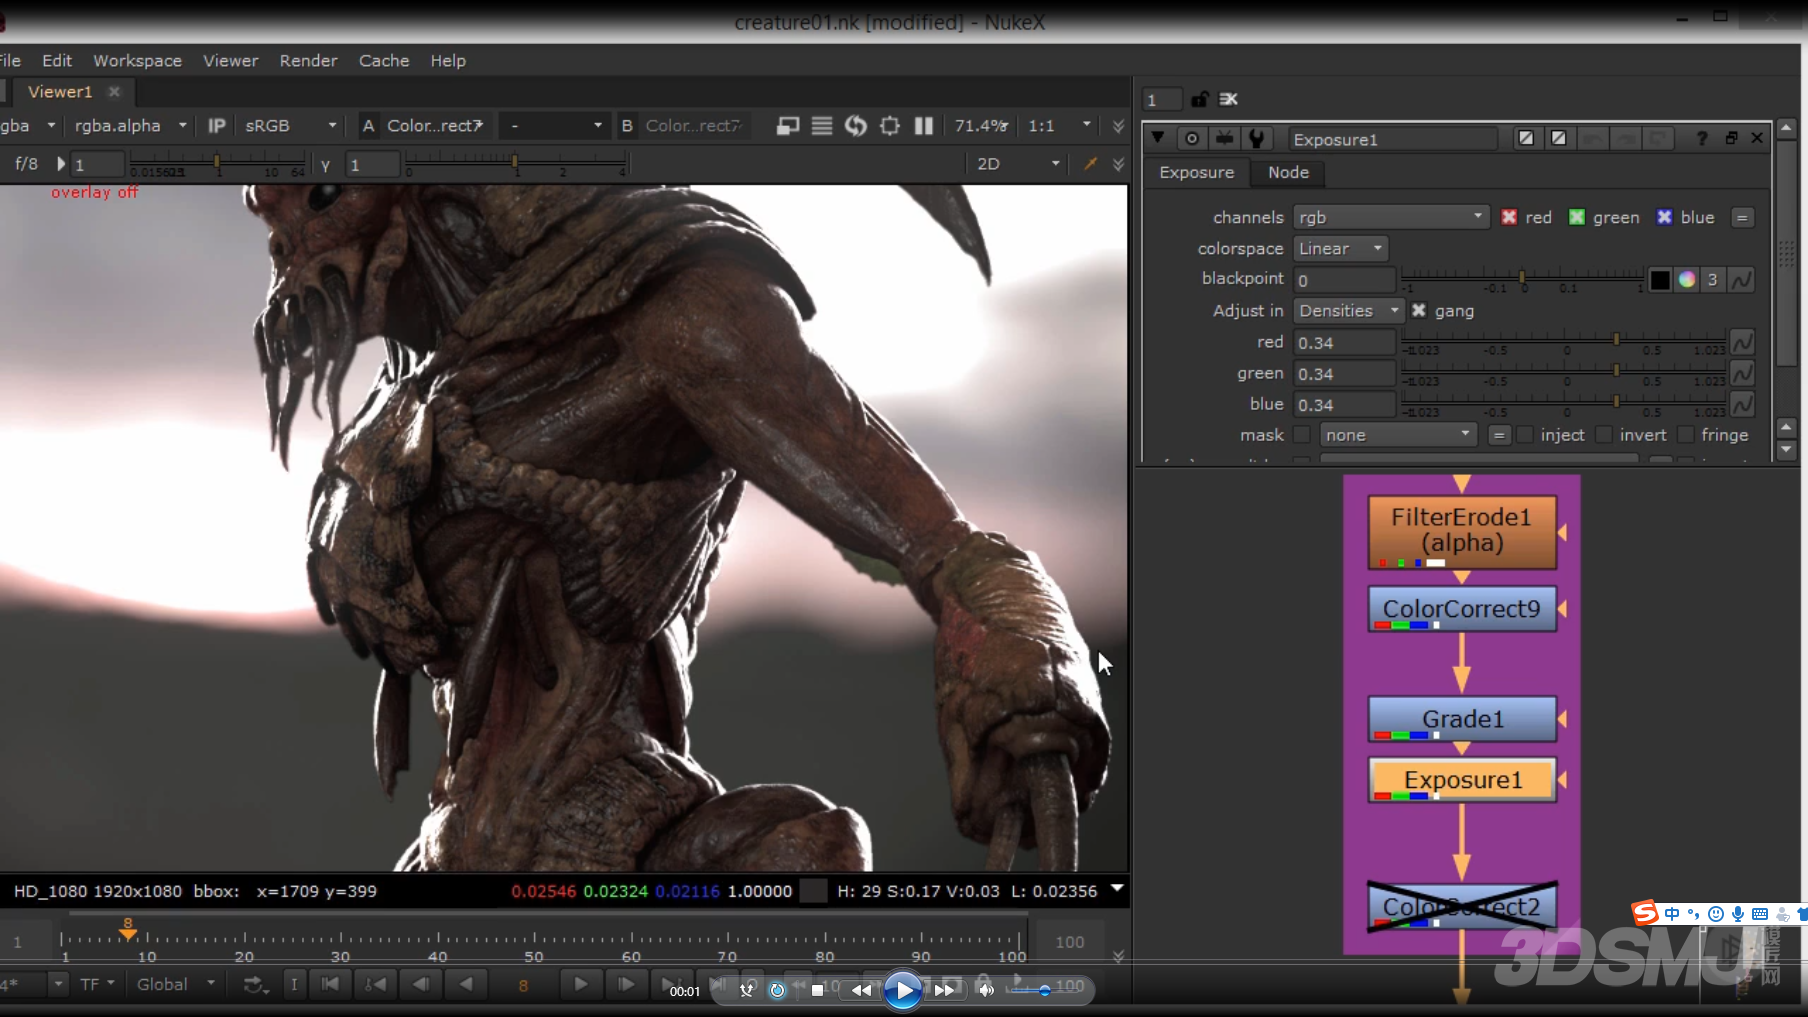Play backward with the left arrow button
The image size is (1808, 1017).
click(466, 984)
